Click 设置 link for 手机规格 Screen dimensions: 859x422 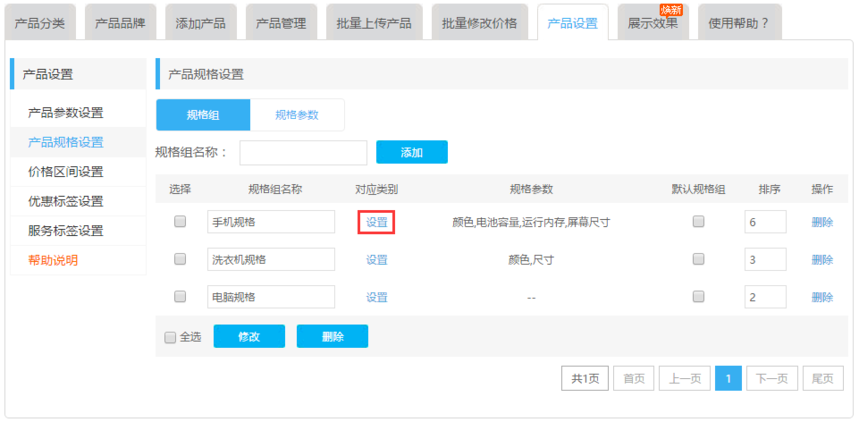(377, 223)
